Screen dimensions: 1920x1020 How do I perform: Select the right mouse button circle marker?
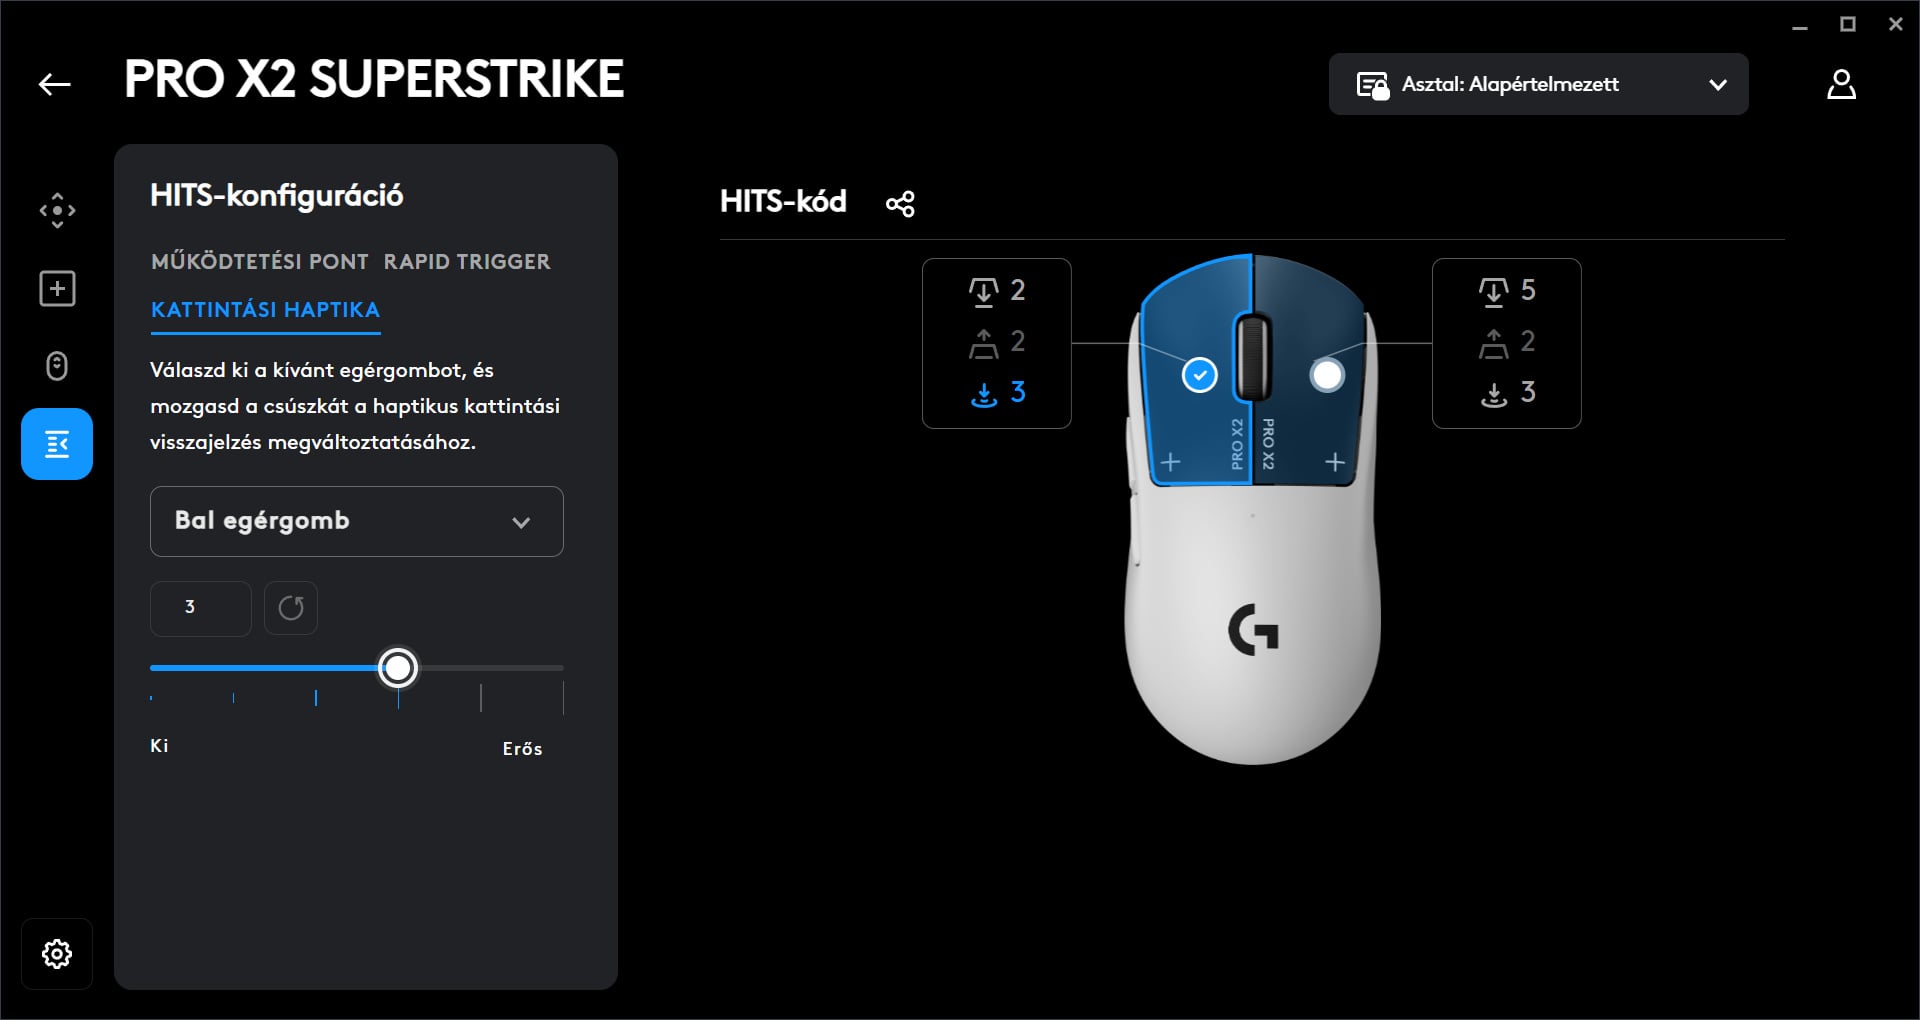1327,375
